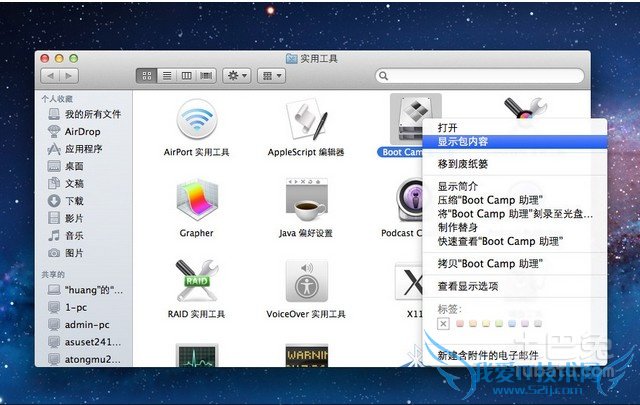Select the RAID 实用工具 icon
Image resolution: width=640 pixels, height=405 pixels.
(x=197, y=281)
